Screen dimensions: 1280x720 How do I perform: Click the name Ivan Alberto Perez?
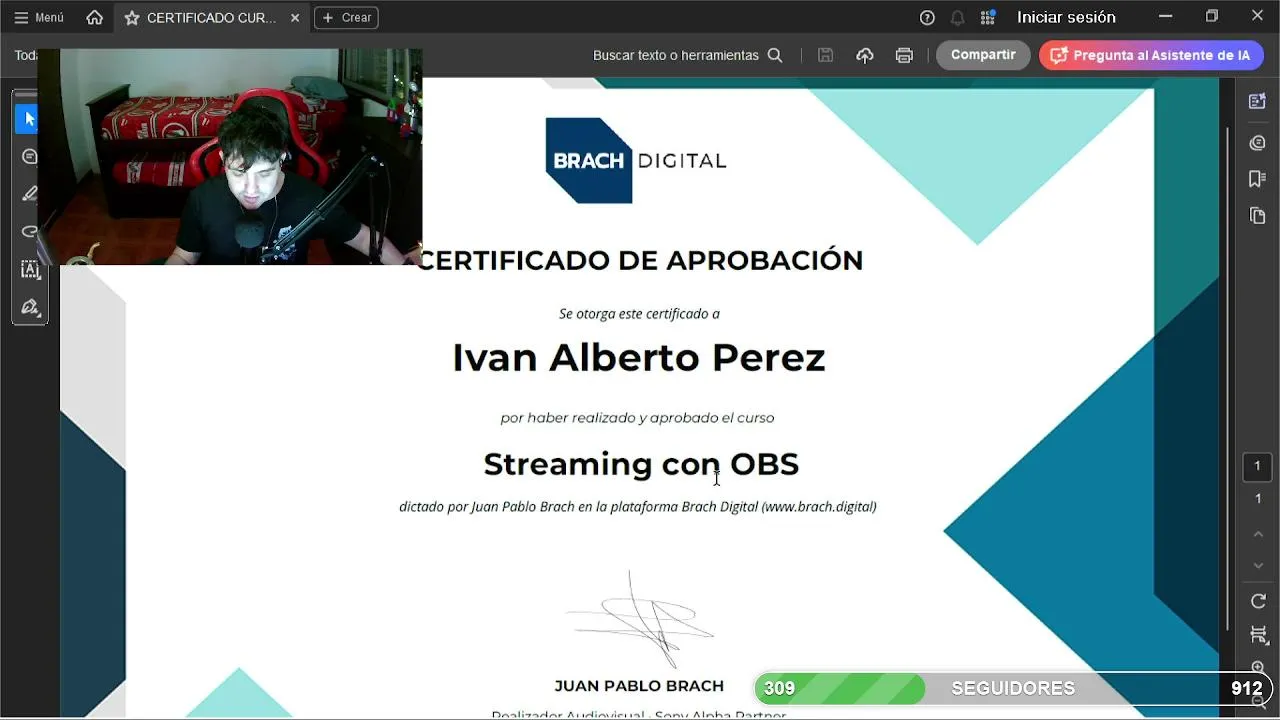coord(638,358)
